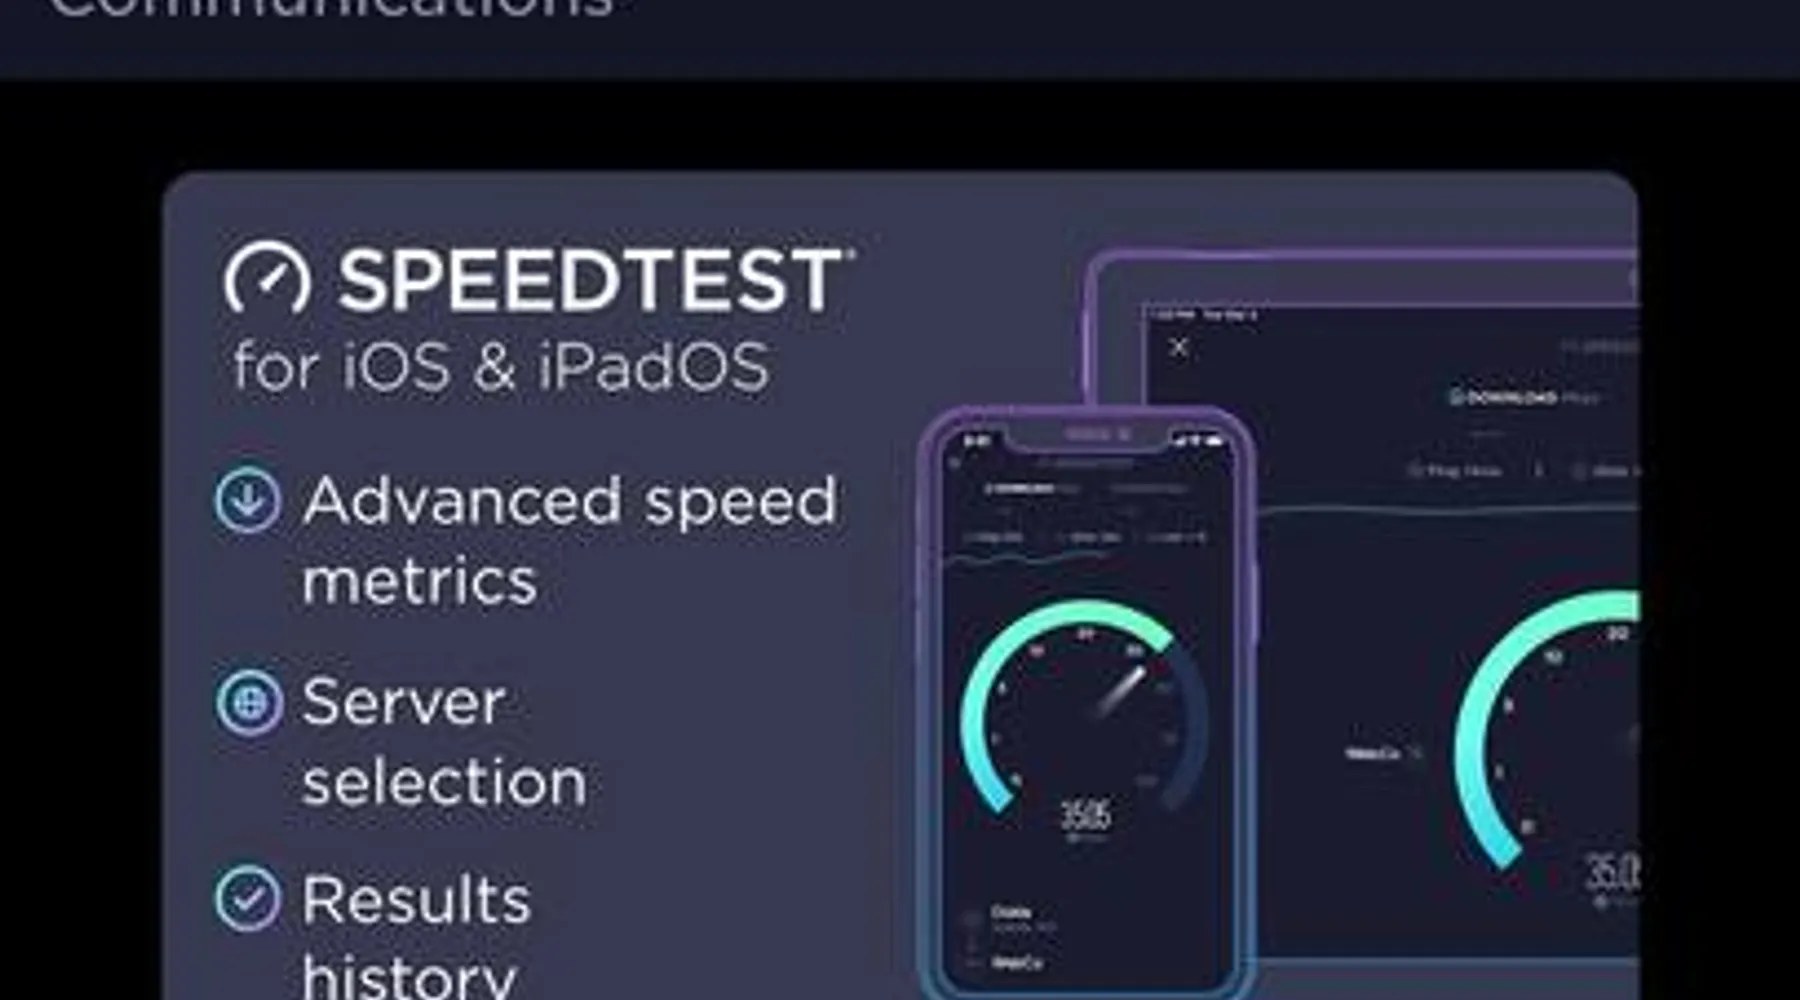Click the 'for iOS & iPadOS' subtitle
Image resolution: width=1800 pixels, height=1000 pixels.
(501, 366)
